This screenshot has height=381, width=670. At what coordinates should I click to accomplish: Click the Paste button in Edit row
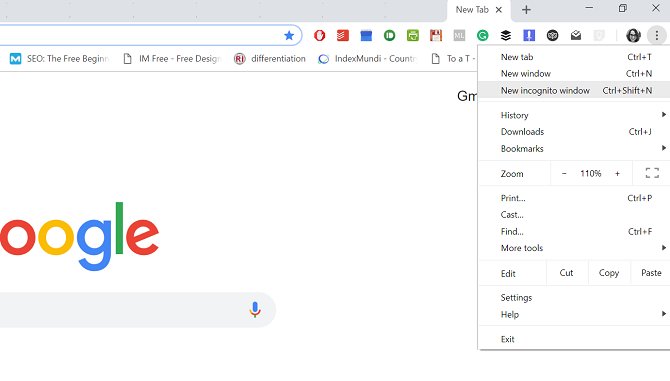click(651, 273)
